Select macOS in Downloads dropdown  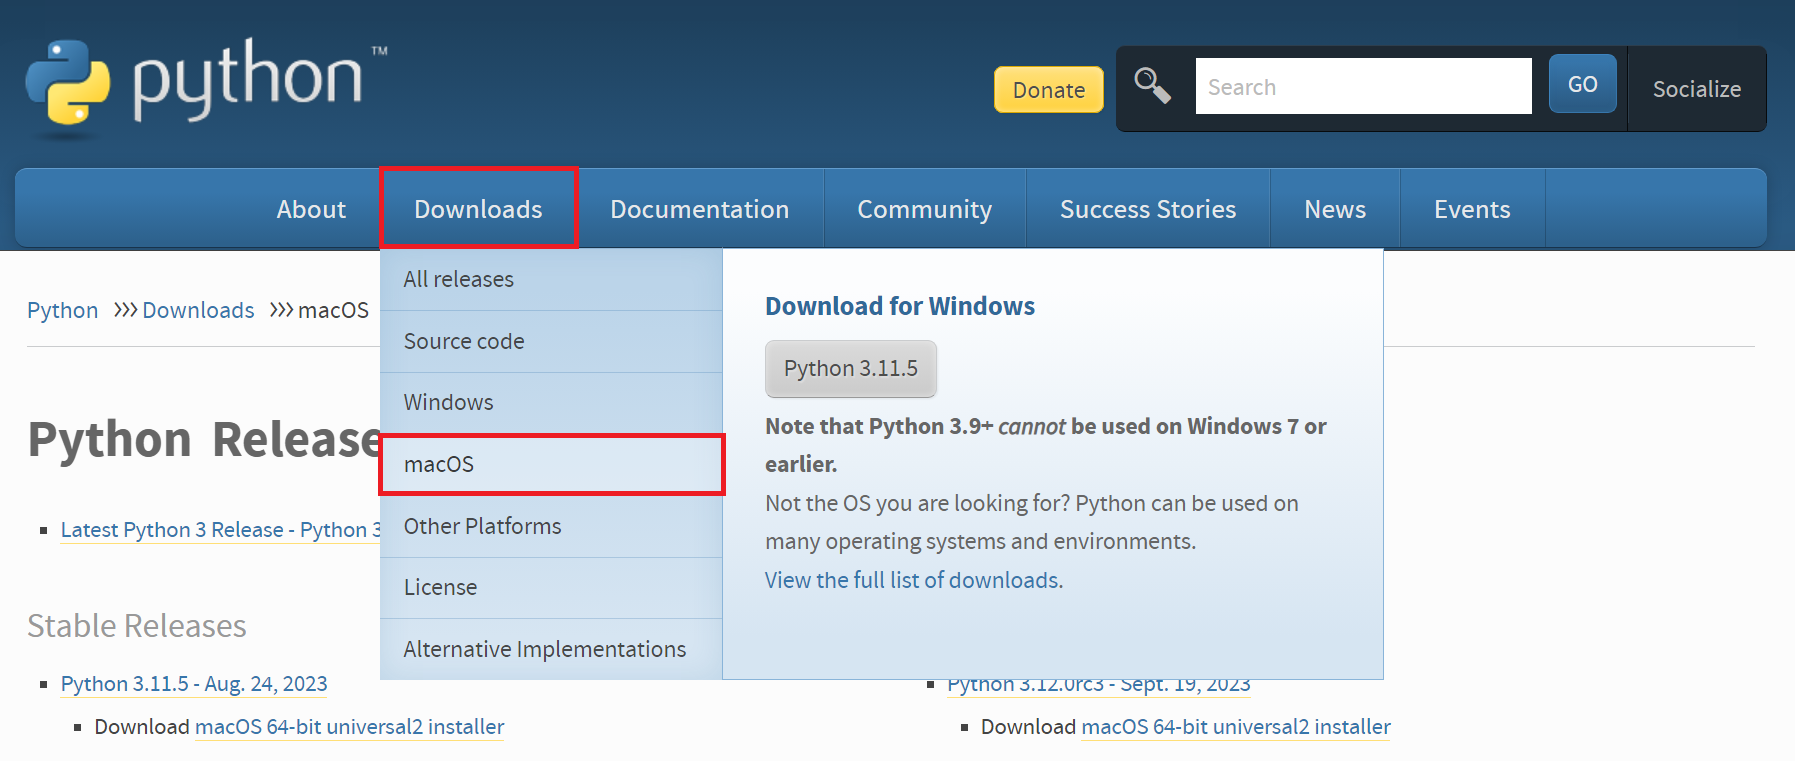pyautogui.click(x=551, y=464)
